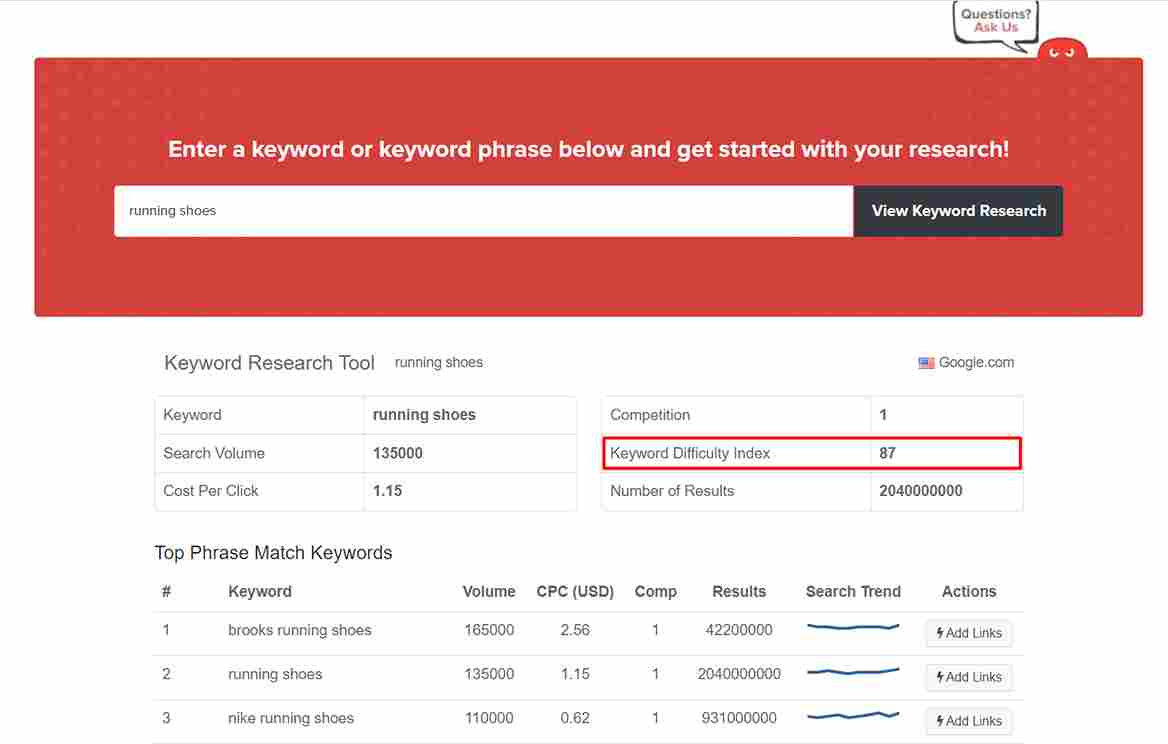Click the lightning bolt on nike row Add Links
The height and width of the screenshot is (744, 1168).
click(941, 721)
